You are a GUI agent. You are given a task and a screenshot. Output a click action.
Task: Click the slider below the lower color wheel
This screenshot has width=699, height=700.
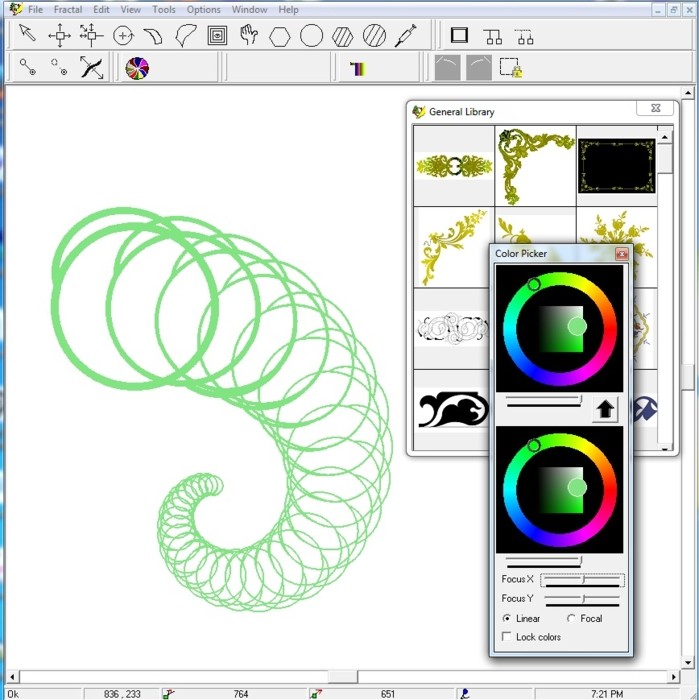(x=544, y=562)
